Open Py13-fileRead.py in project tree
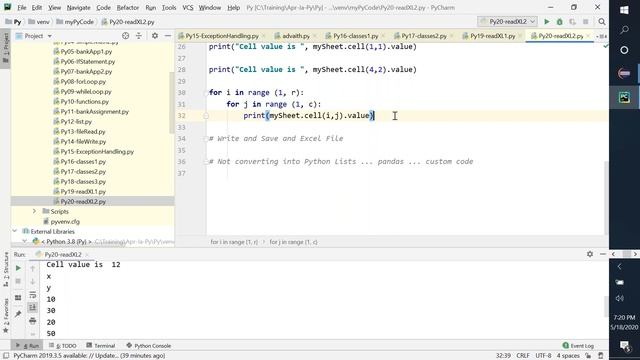 point(83,131)
